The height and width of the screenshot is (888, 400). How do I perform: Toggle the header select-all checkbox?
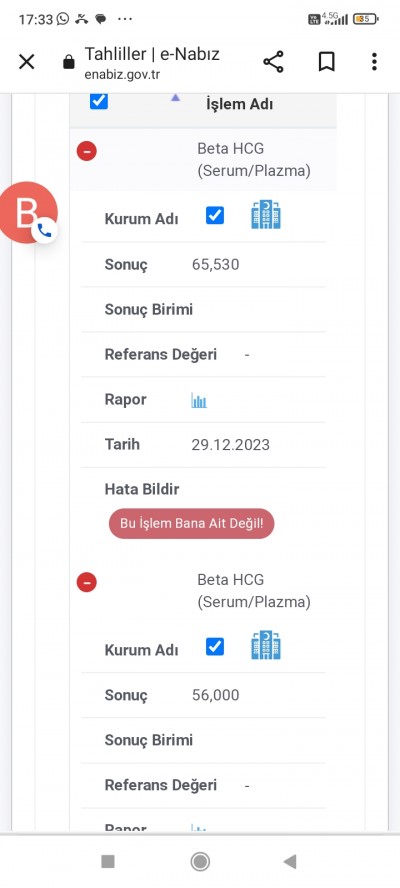99,101
